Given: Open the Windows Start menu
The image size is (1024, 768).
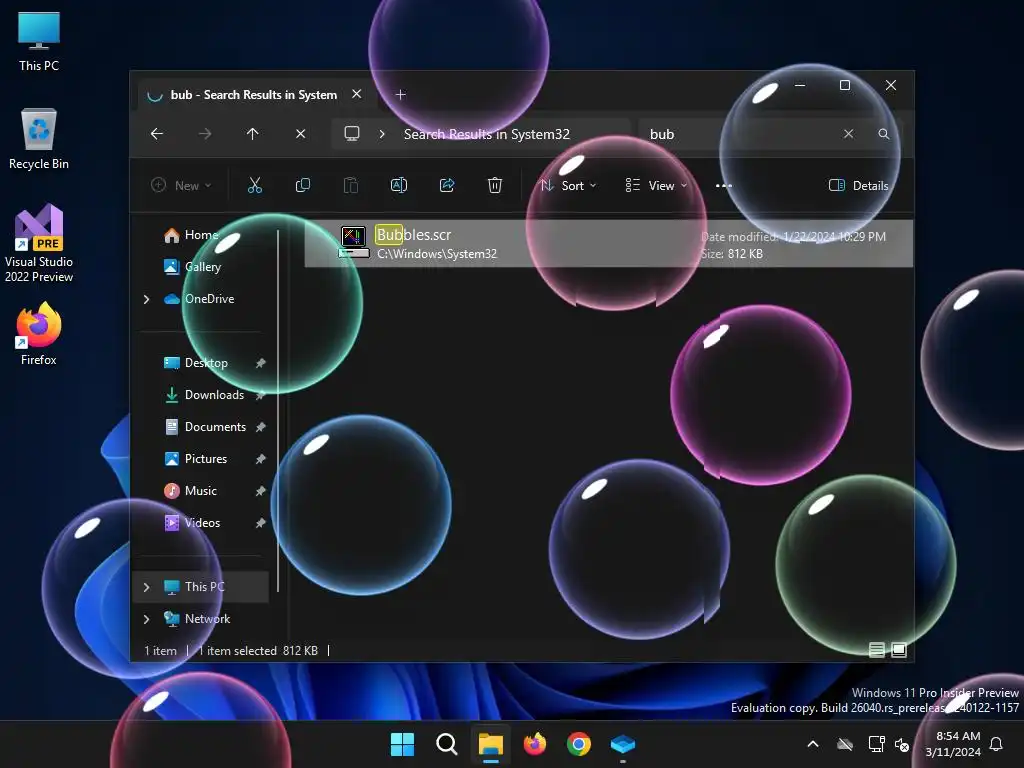Looking at the screenshot, I should [x=402, y=744].
